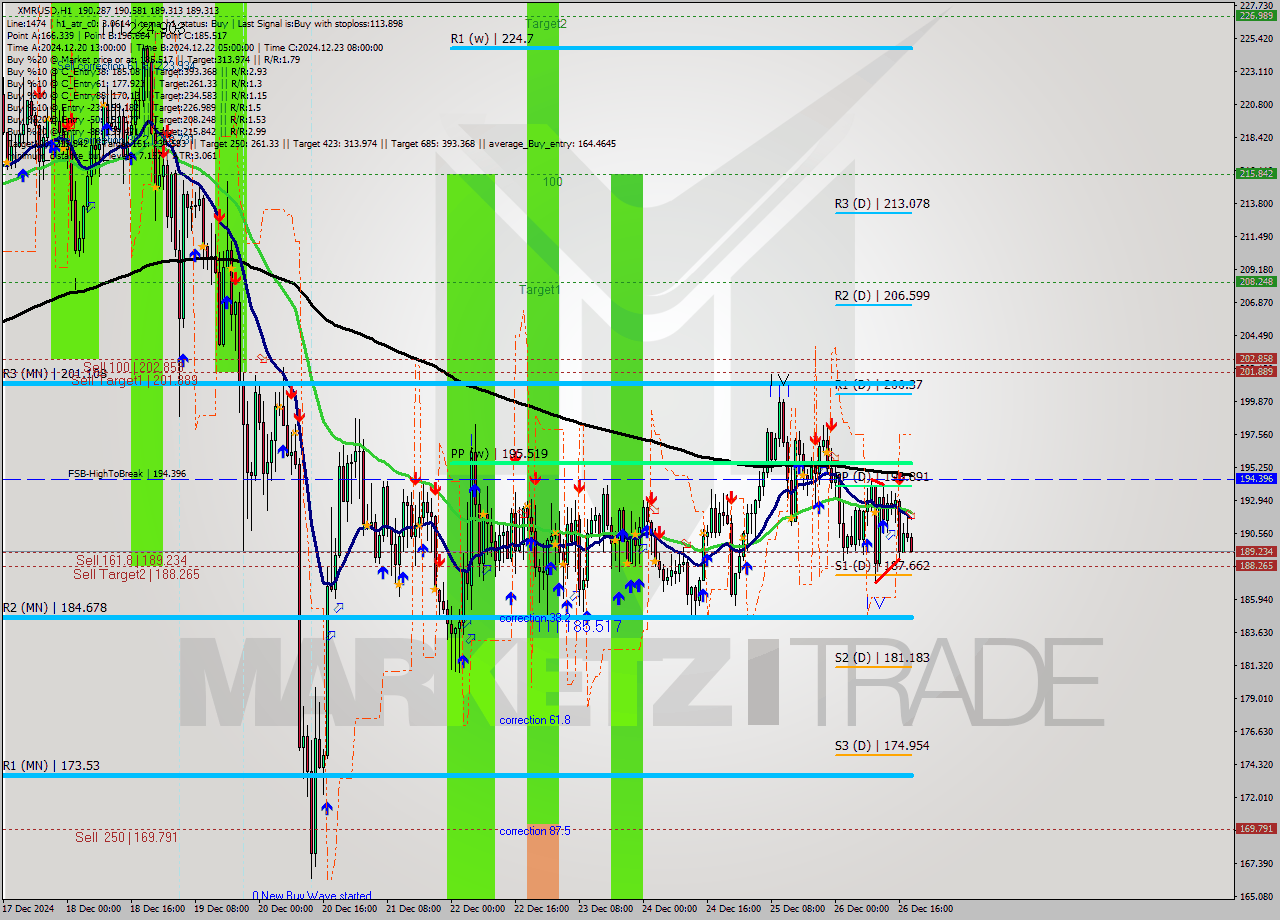
Task: Click the red 188.265 price axis tag
Action: click(x=1255, y=565)
